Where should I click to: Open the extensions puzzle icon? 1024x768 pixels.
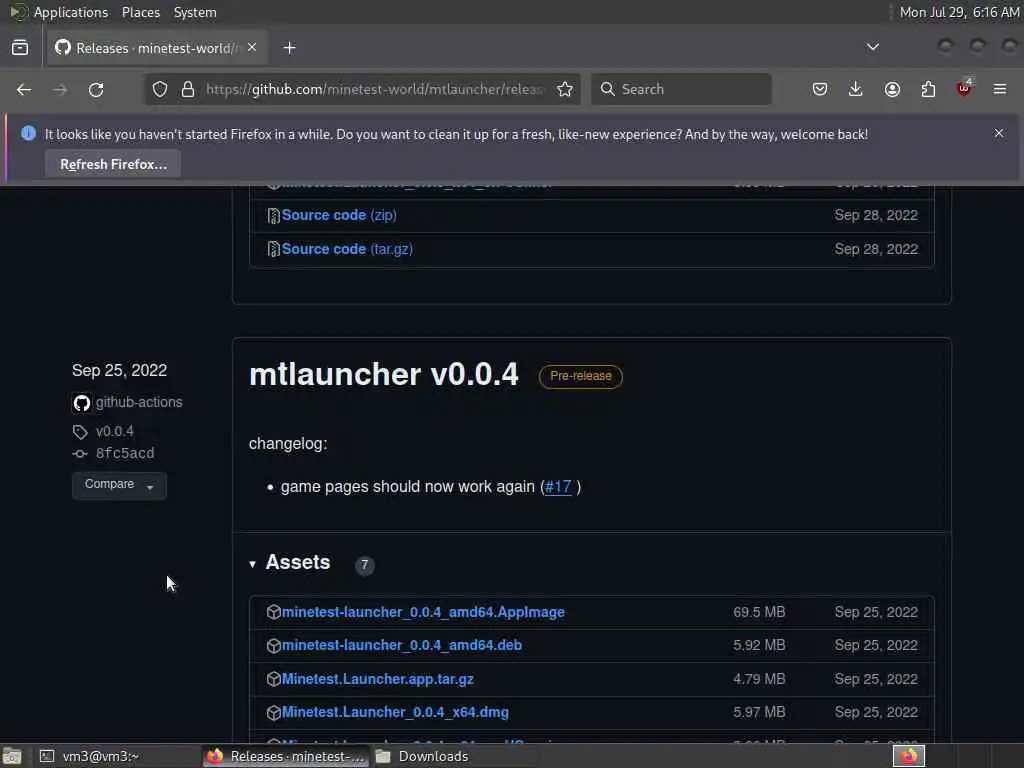tap(928, 89)
